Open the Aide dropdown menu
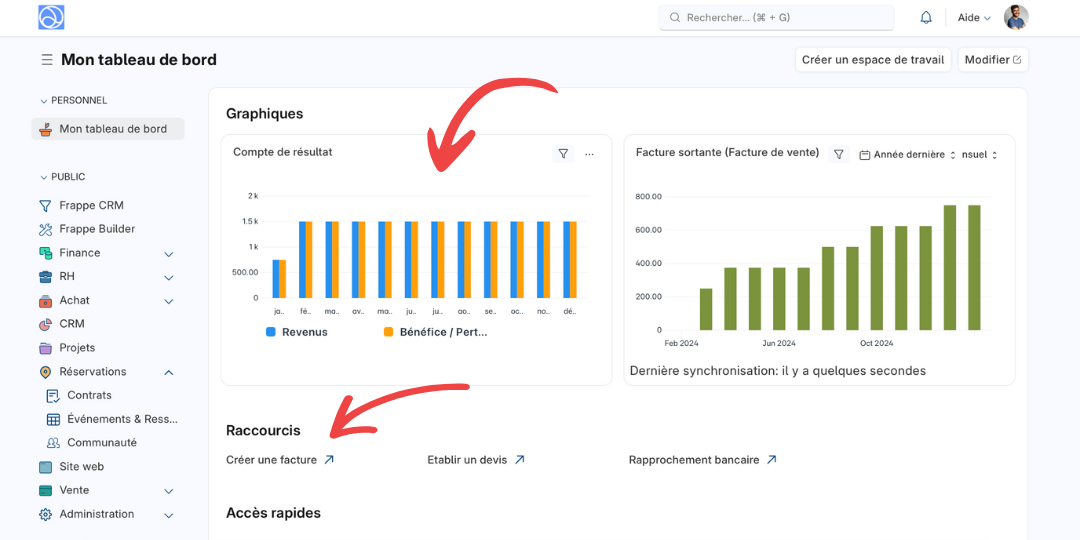 tap(974, 18)
